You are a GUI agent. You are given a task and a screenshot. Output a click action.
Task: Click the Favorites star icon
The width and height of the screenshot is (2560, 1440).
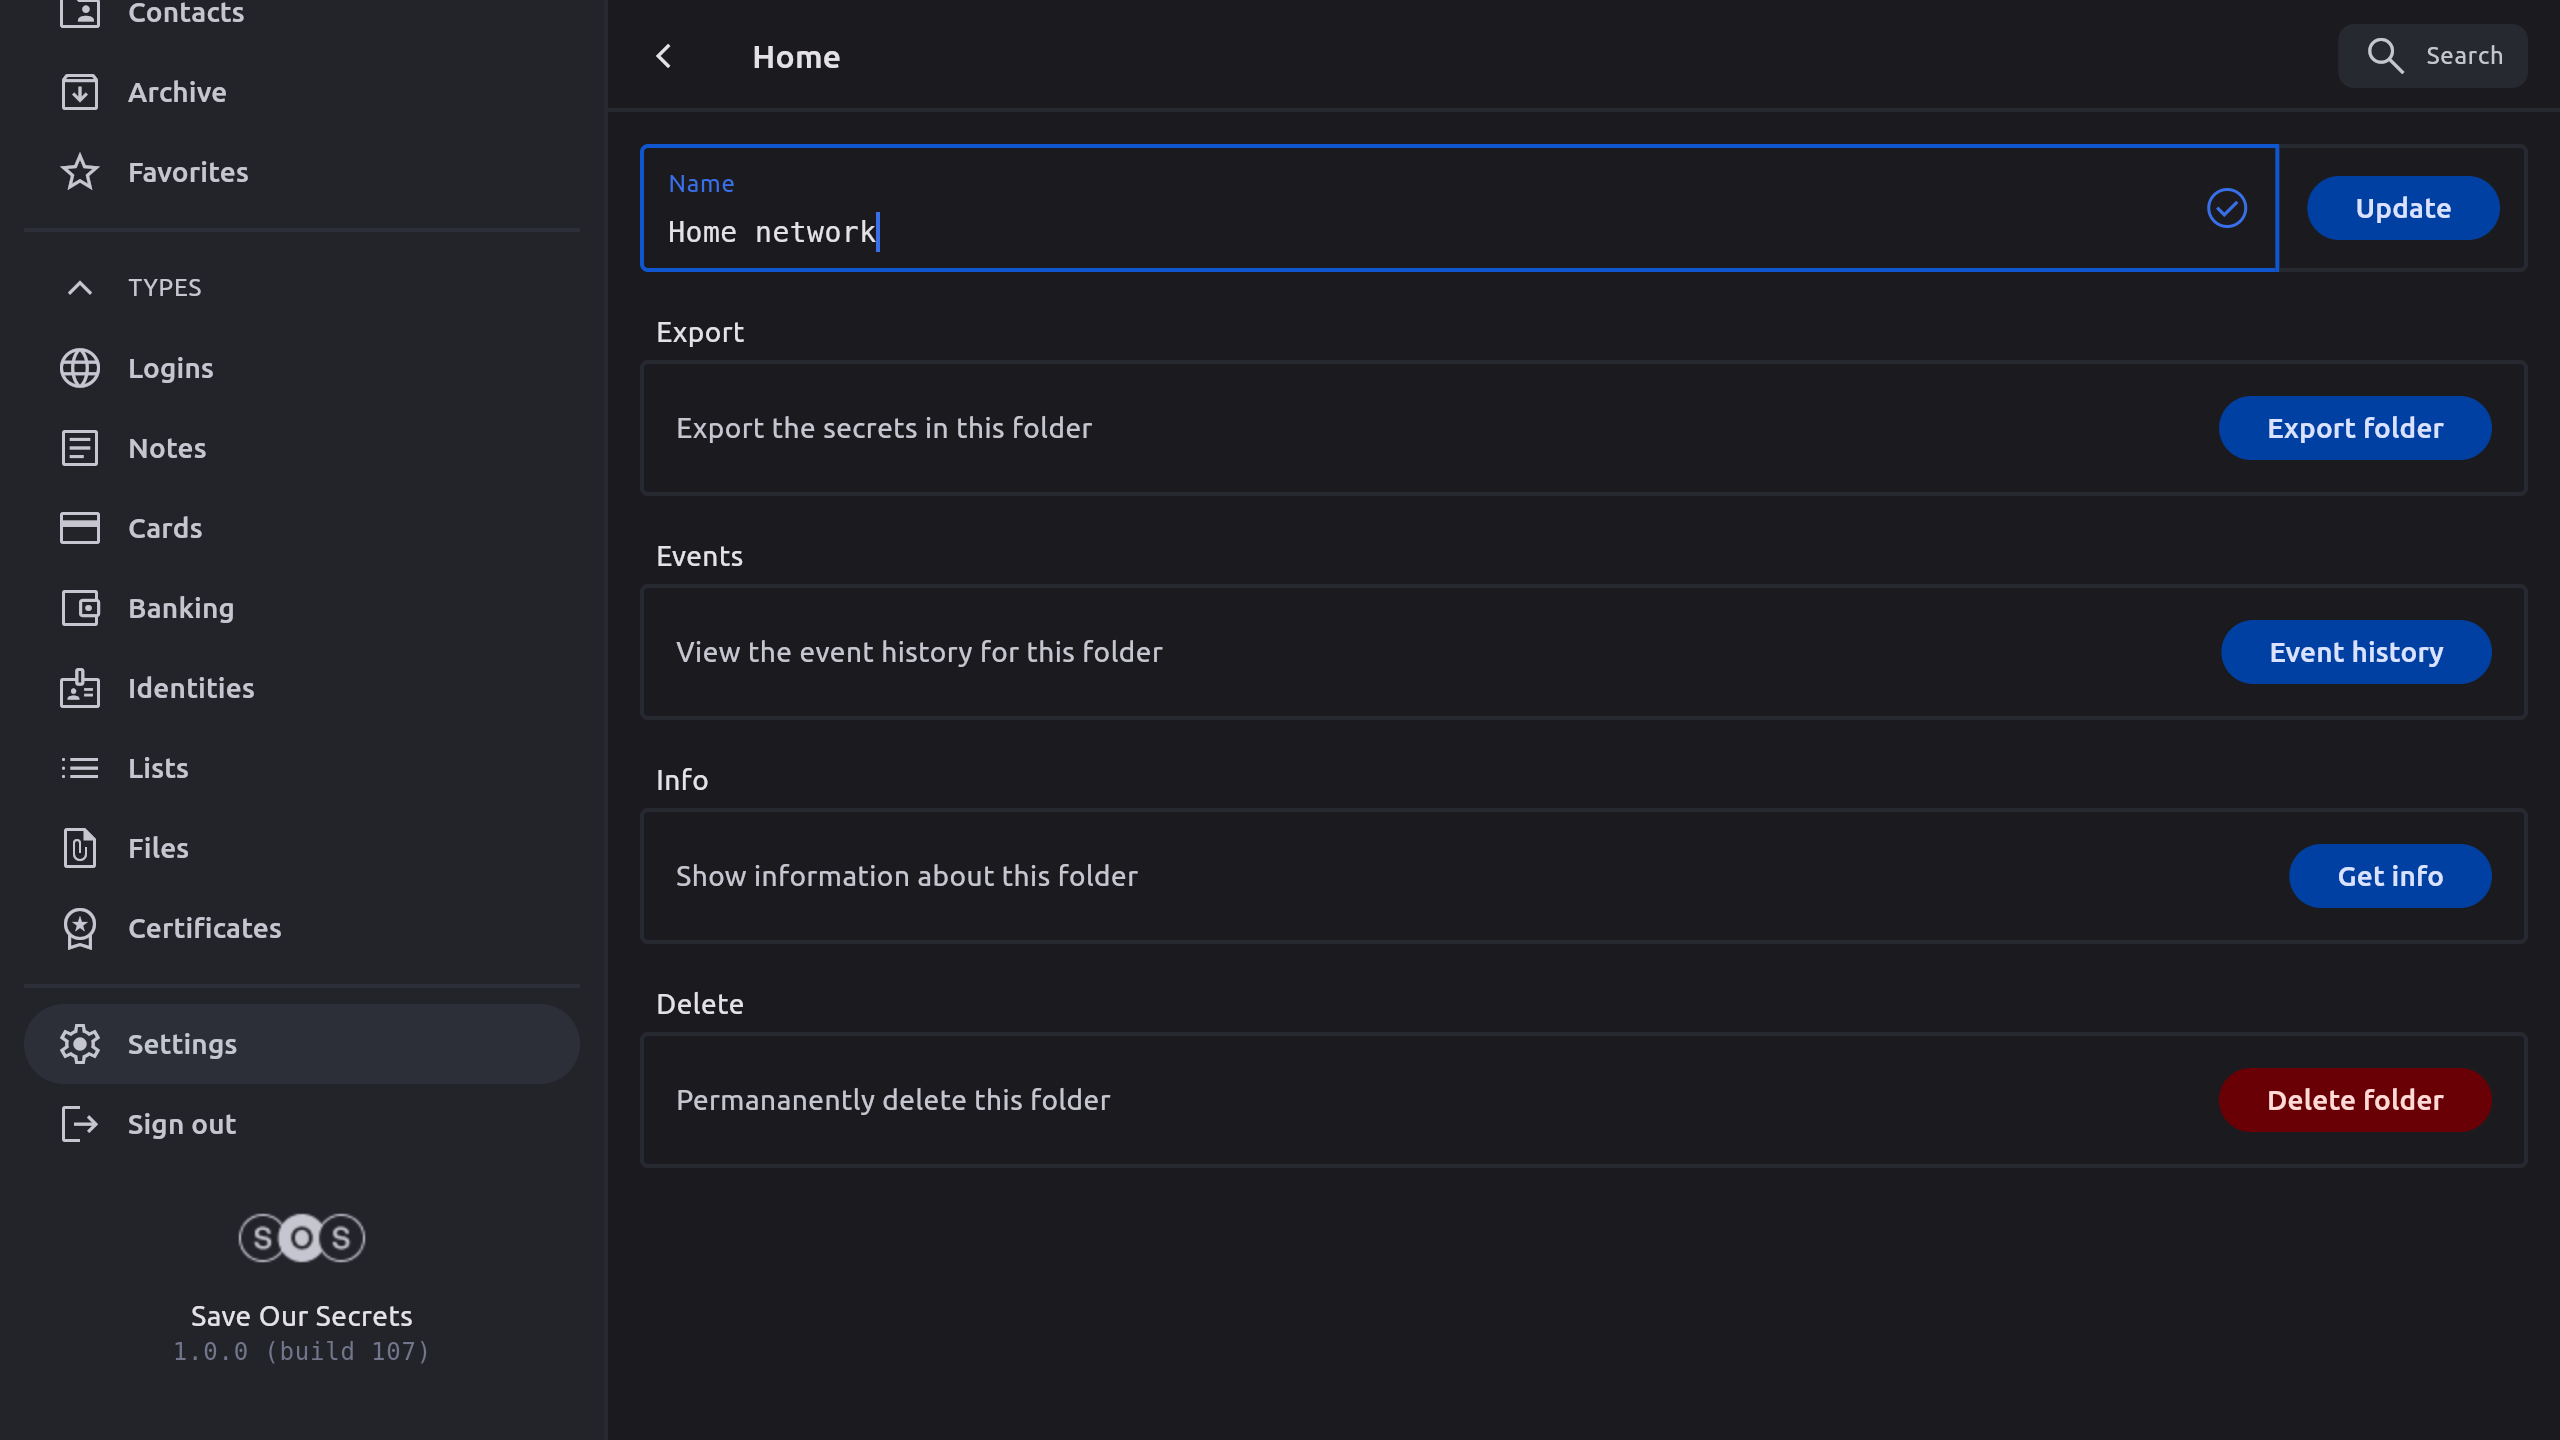coord(80,172)
